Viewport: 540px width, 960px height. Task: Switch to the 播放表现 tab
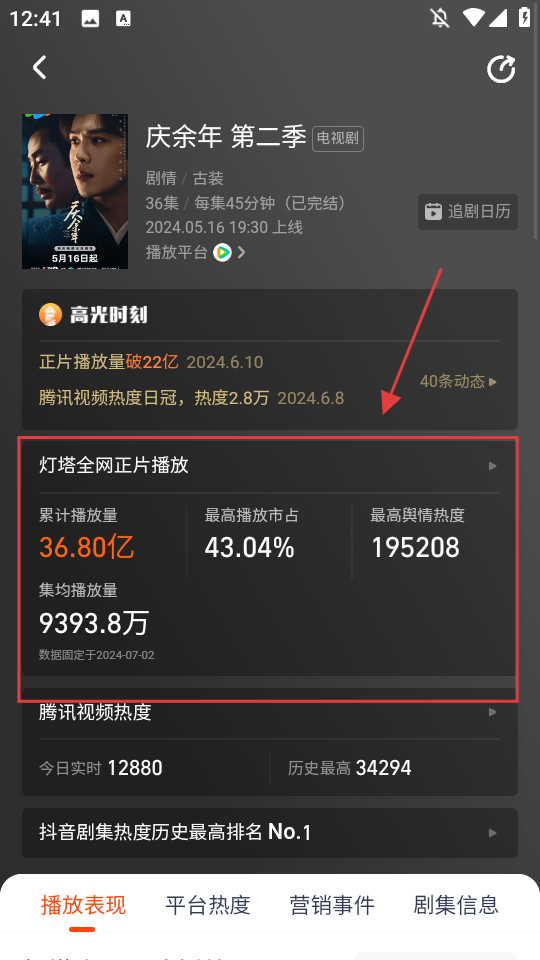(83, 905)
